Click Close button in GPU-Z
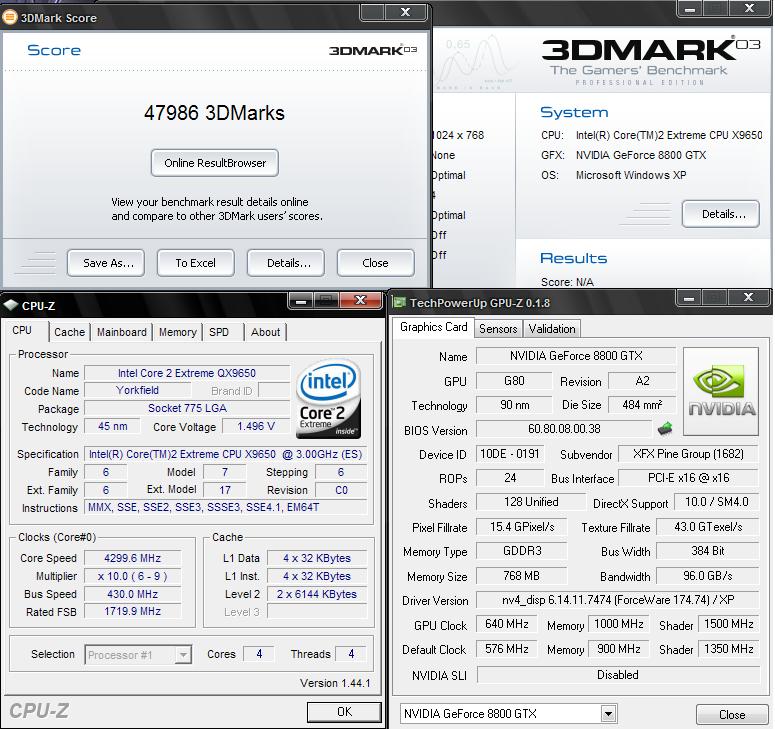This screenshot has width=775, height=729. click(x=732, y=715)
